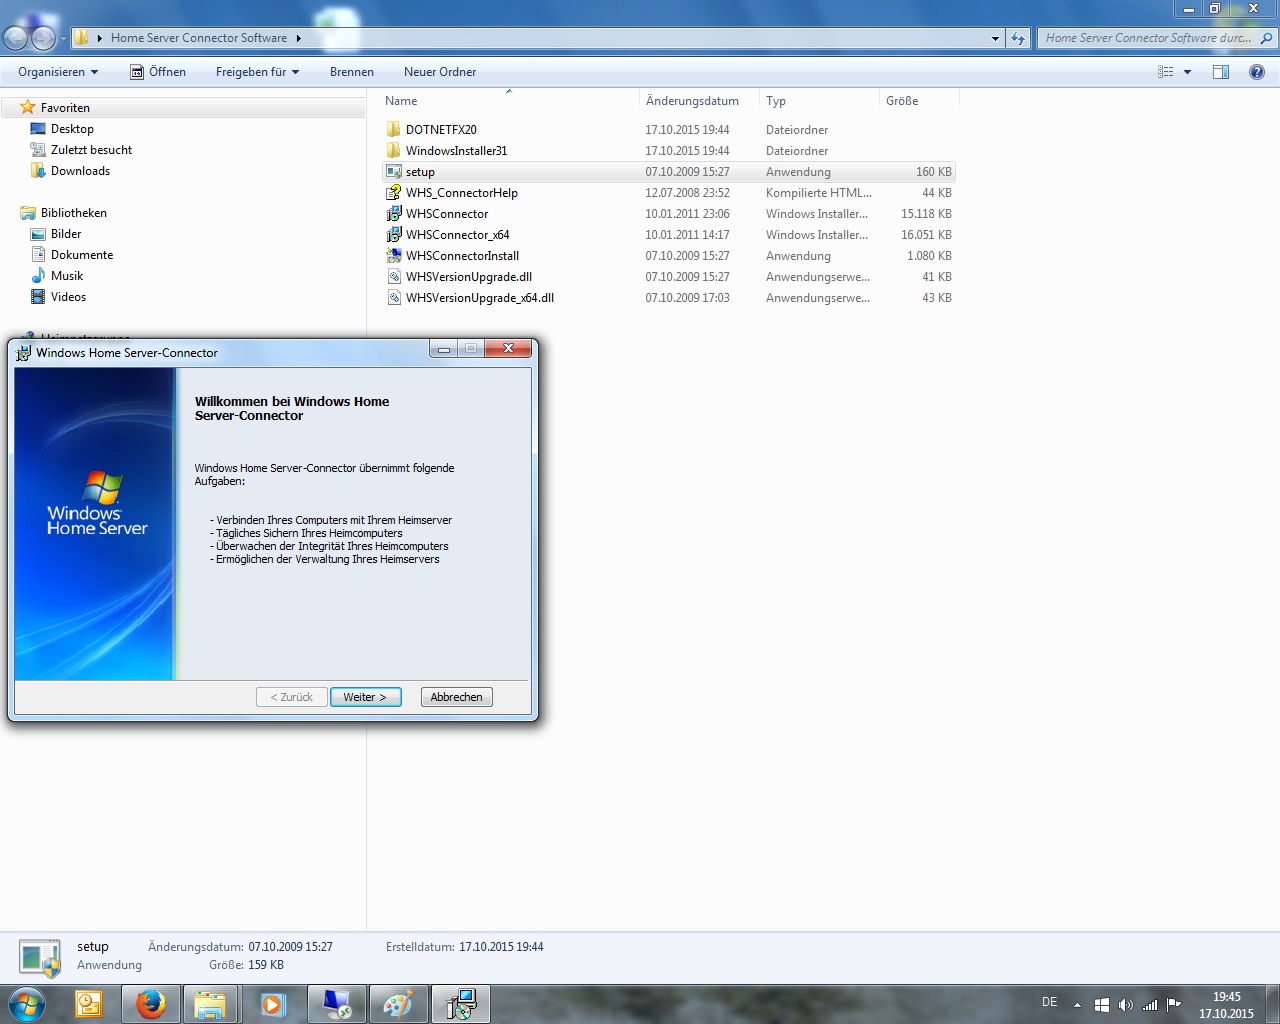Click the Öffnen toolbar button

(x=158, y=72)
